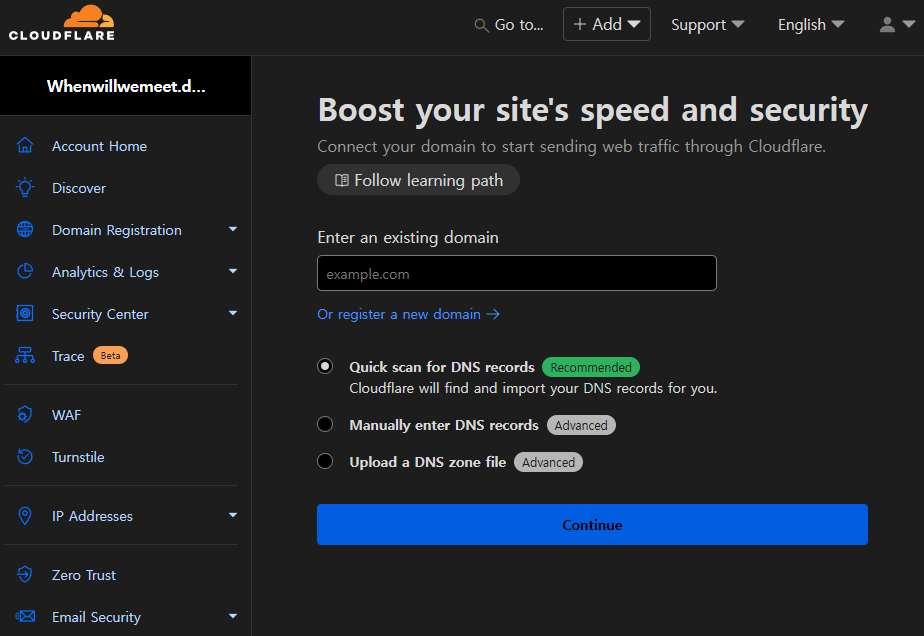Expand the Email Security submenu arrow
The height and width of the screenshot is (636, 924).
point(233,616)
